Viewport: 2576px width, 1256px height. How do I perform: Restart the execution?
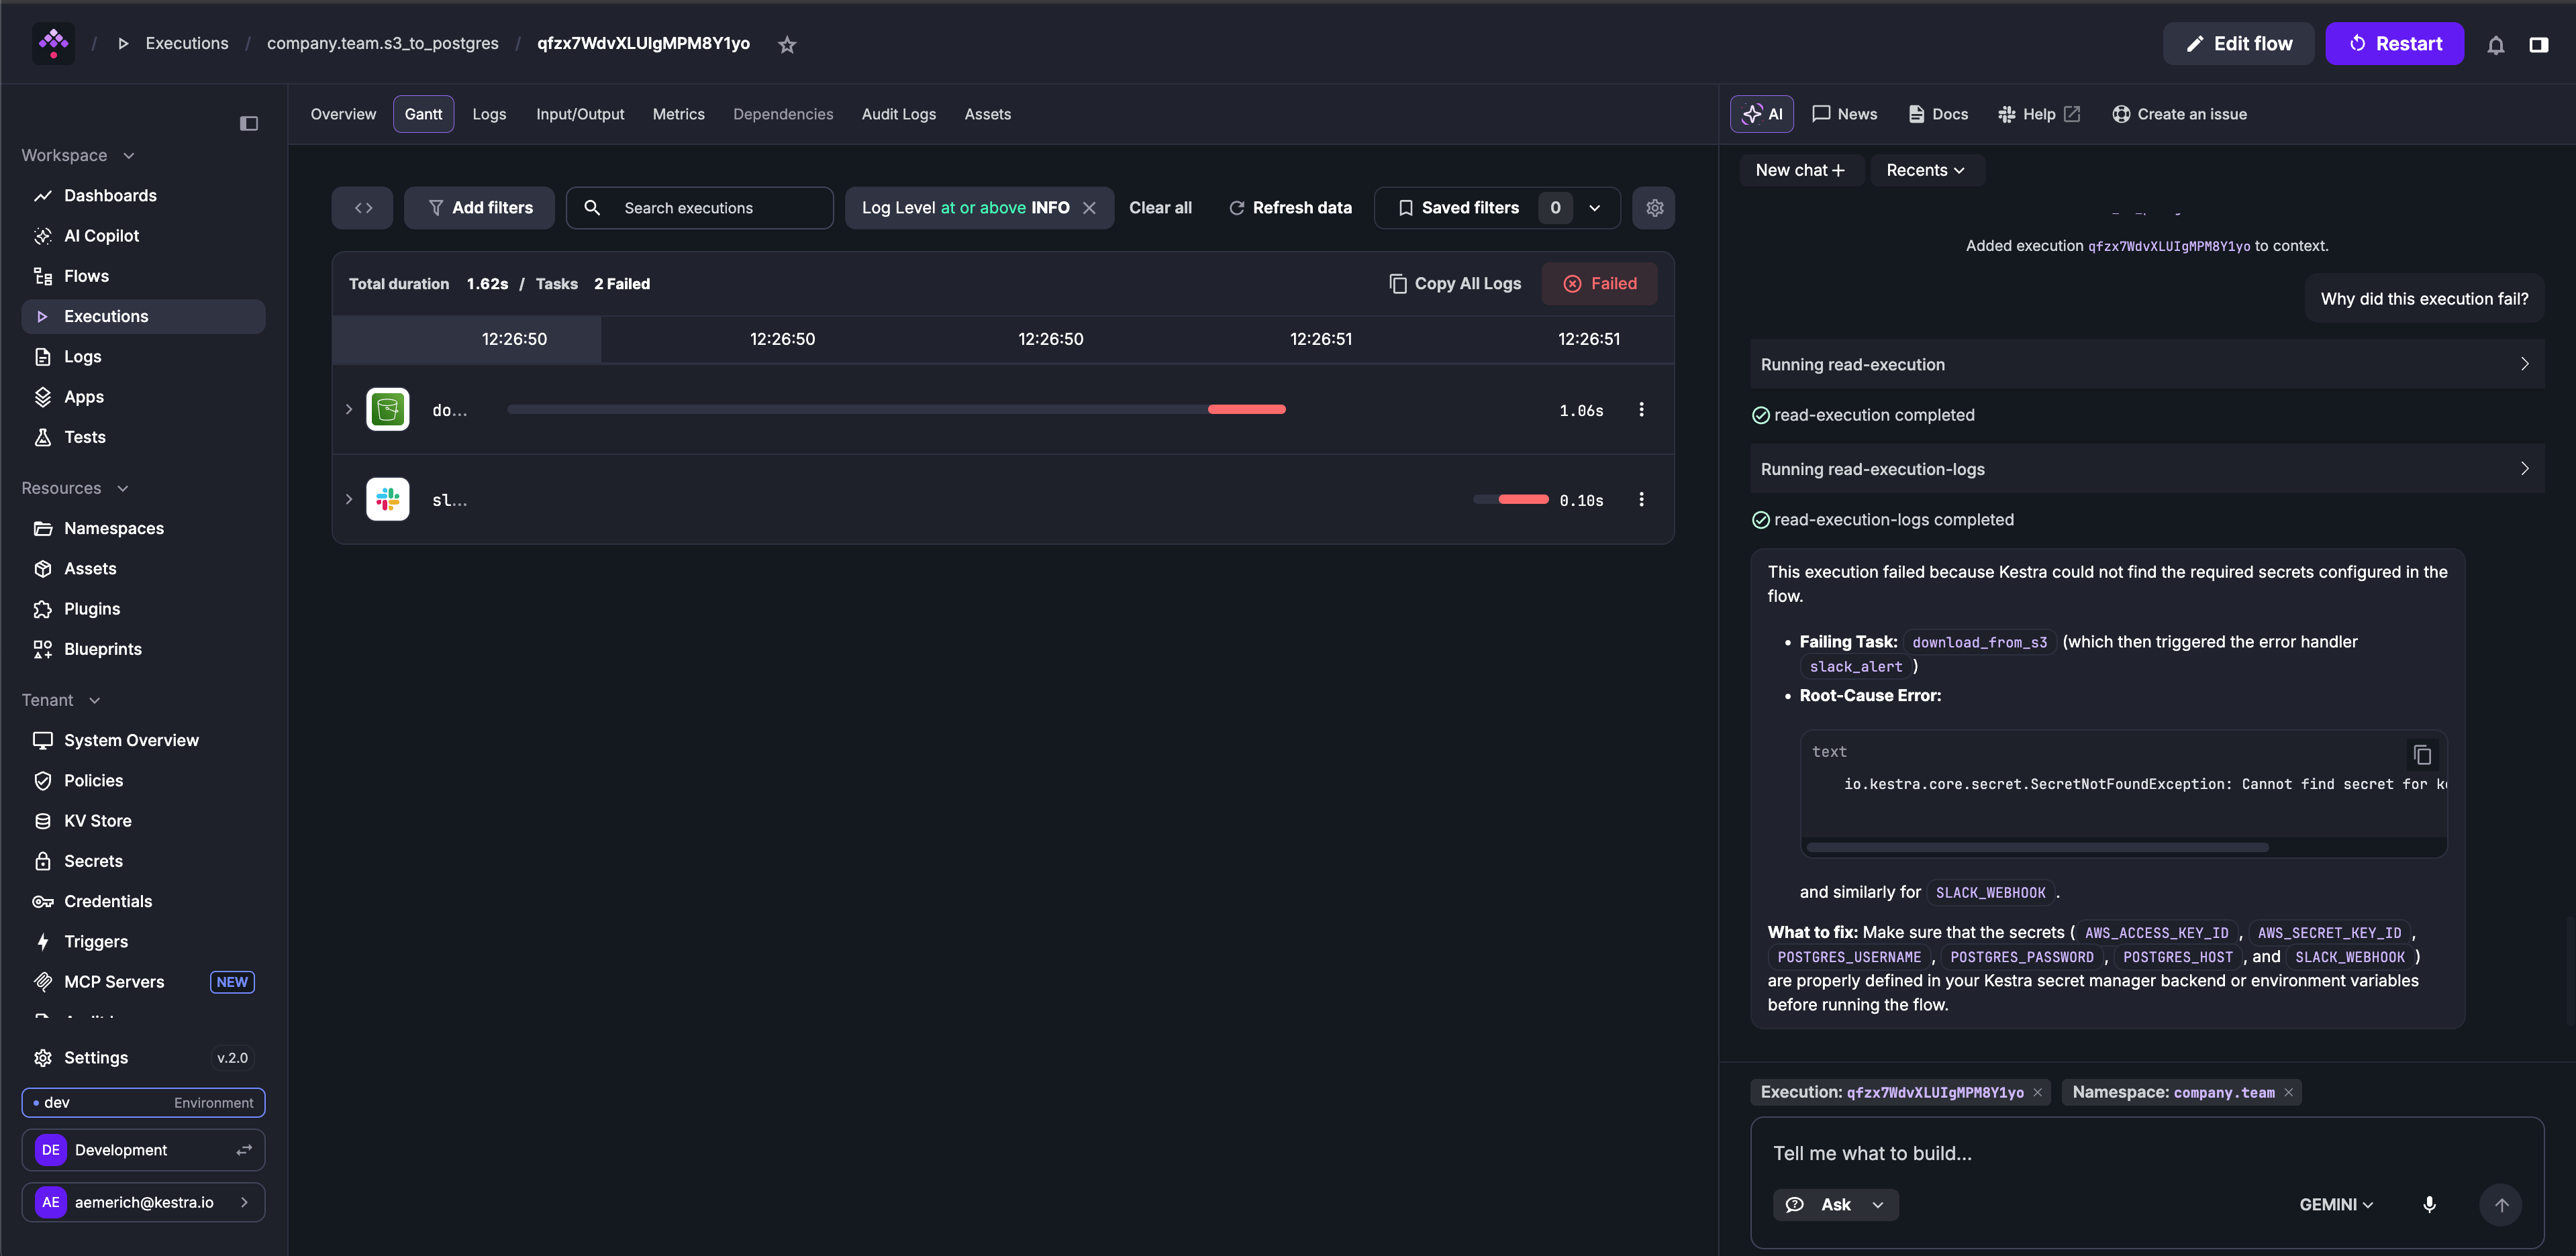(2394, 44)
